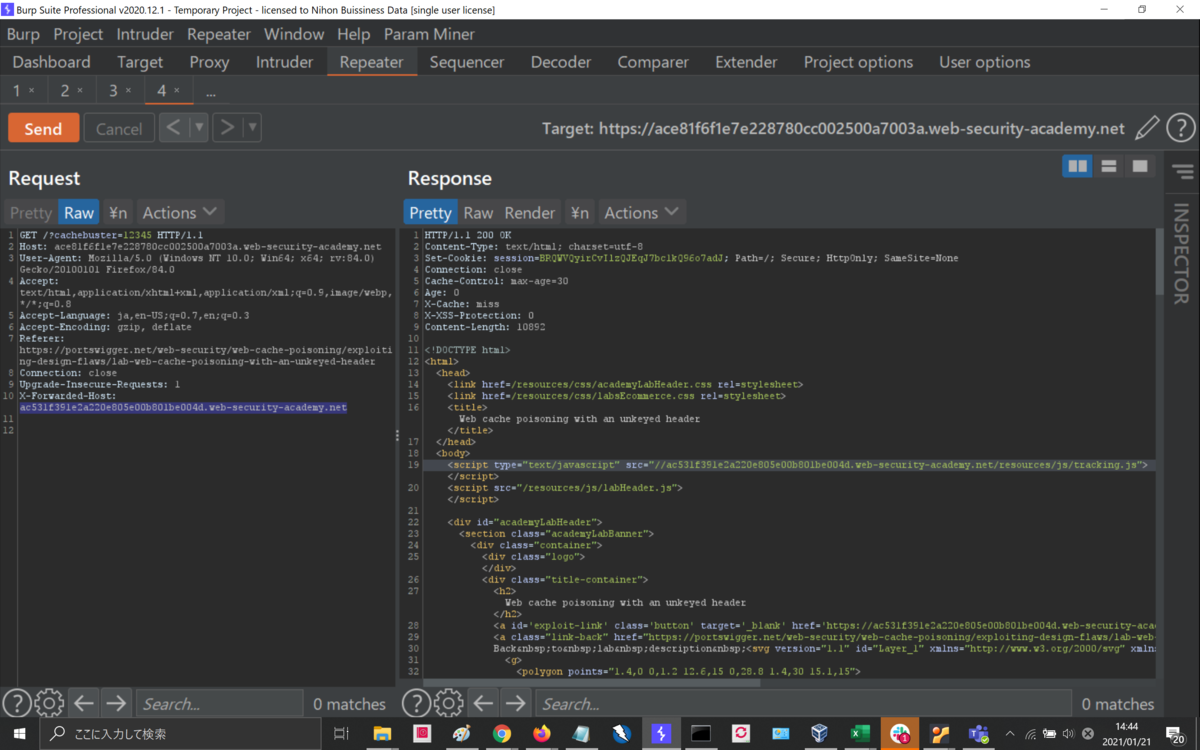Switch to the Extender tab
1200x750 pixels.
746,62
